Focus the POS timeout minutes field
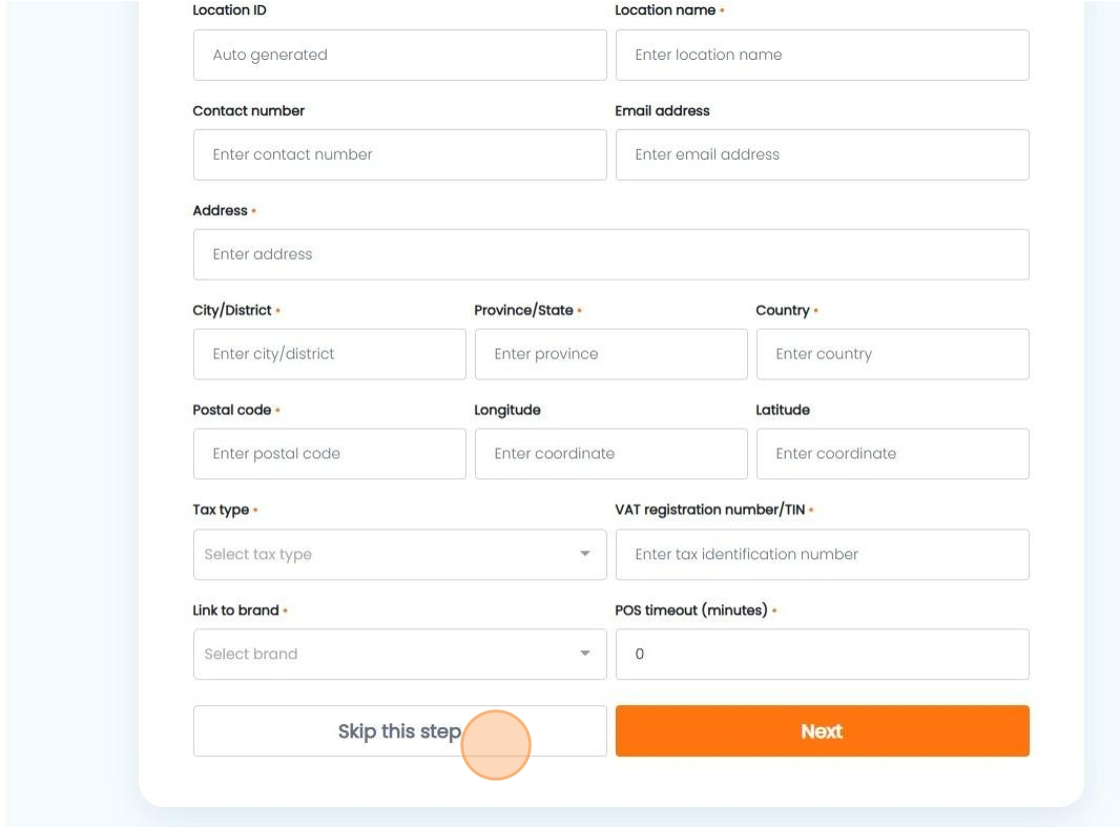Image resolution: width=1120 pixels, height=828 pixels. pyautogui.click(x=822, y=654)
